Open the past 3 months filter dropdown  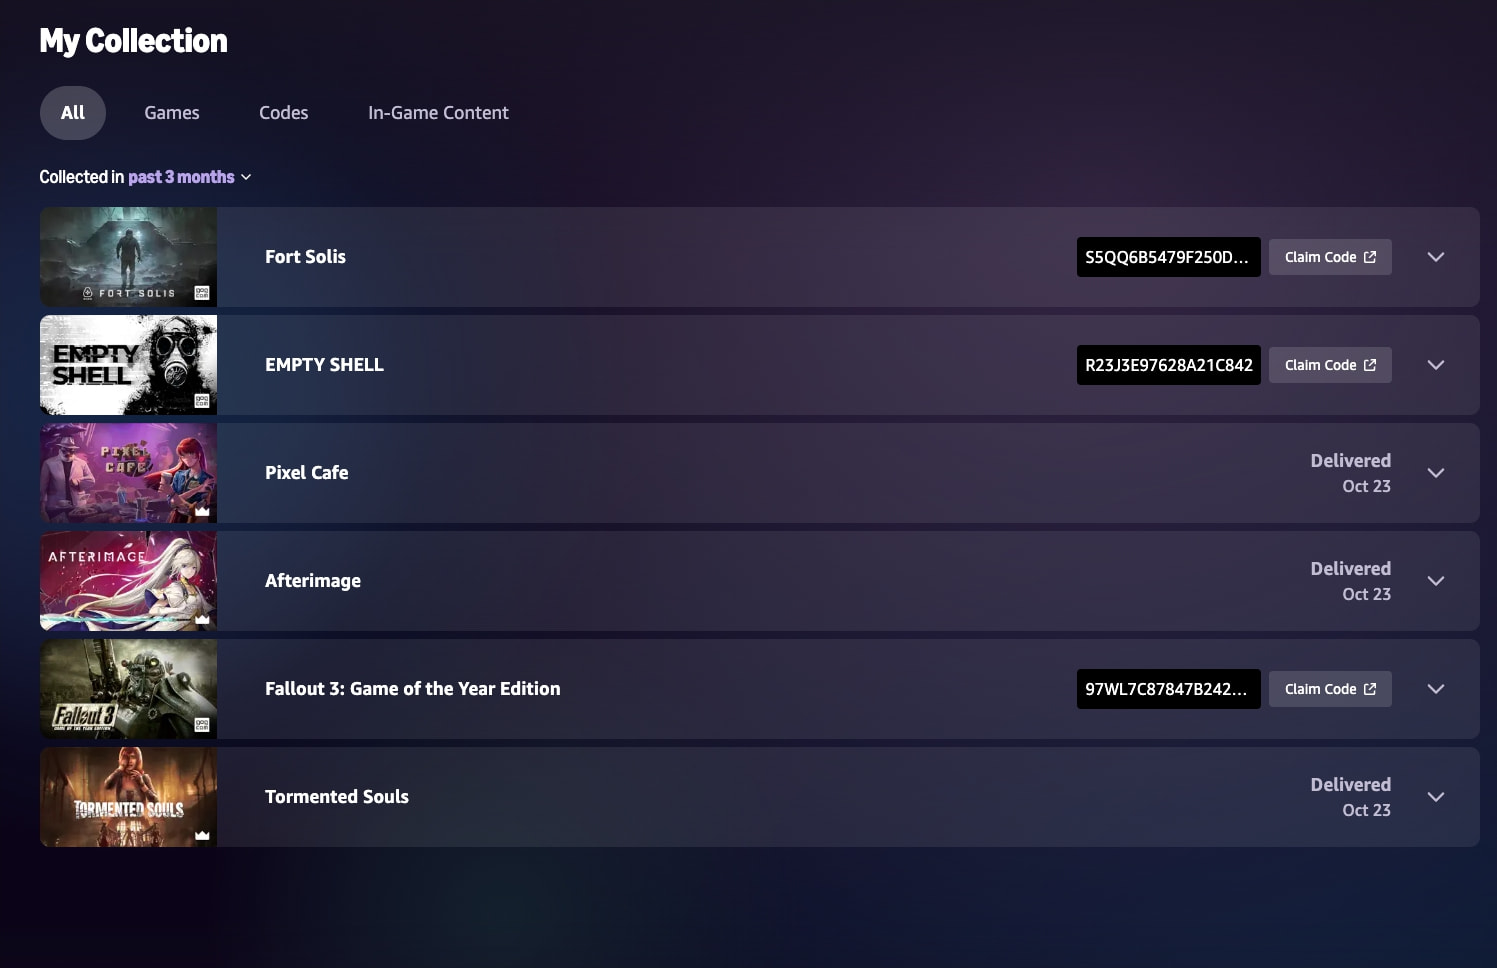pyautogui.click(x=190, y=177)
